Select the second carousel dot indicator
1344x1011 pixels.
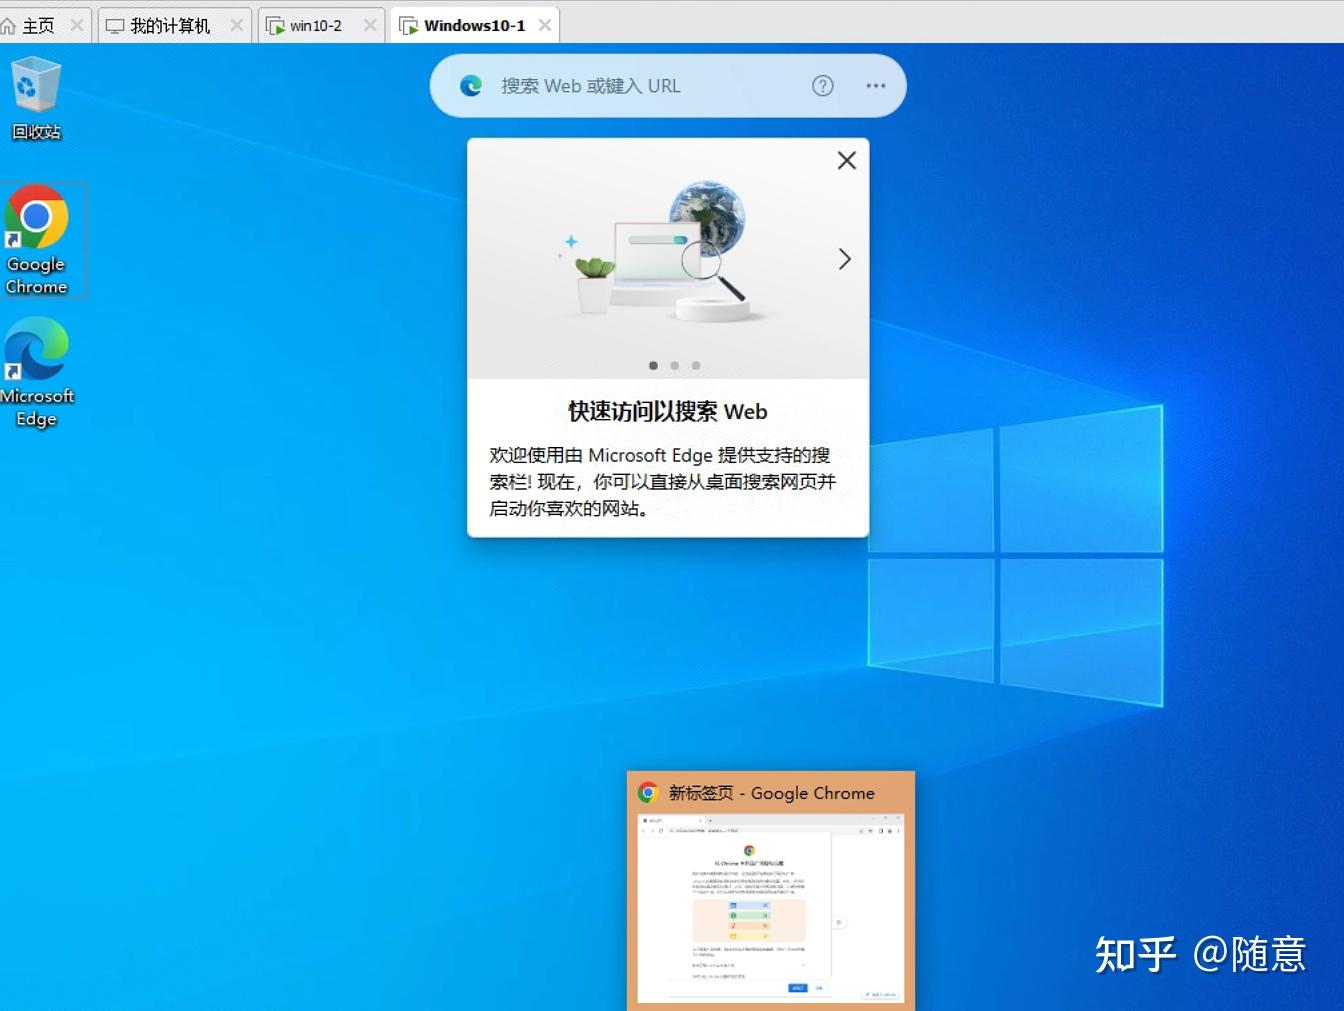[674, 365]
